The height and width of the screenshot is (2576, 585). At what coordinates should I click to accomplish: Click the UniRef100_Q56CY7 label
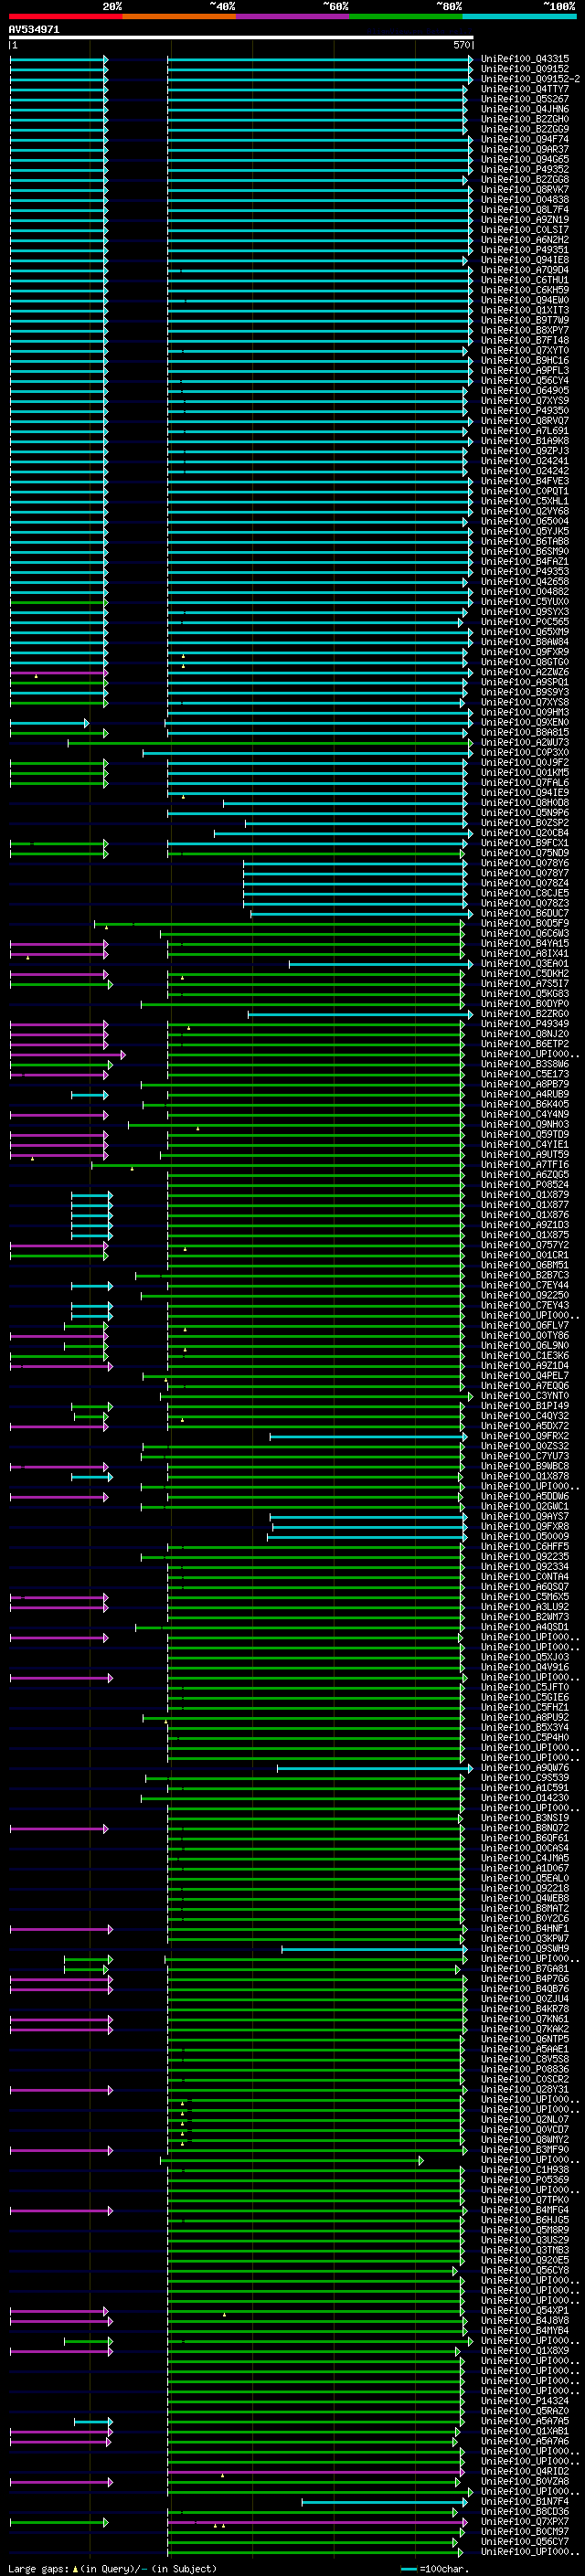click(525, 2541)
